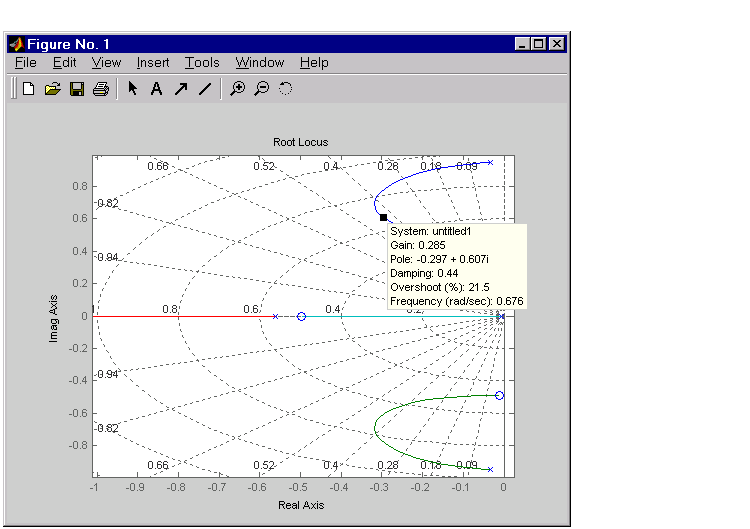750x529 pixels.
Task: Print the figure using the printer icon
Action: pyautogui.click(x=100, y=89)
